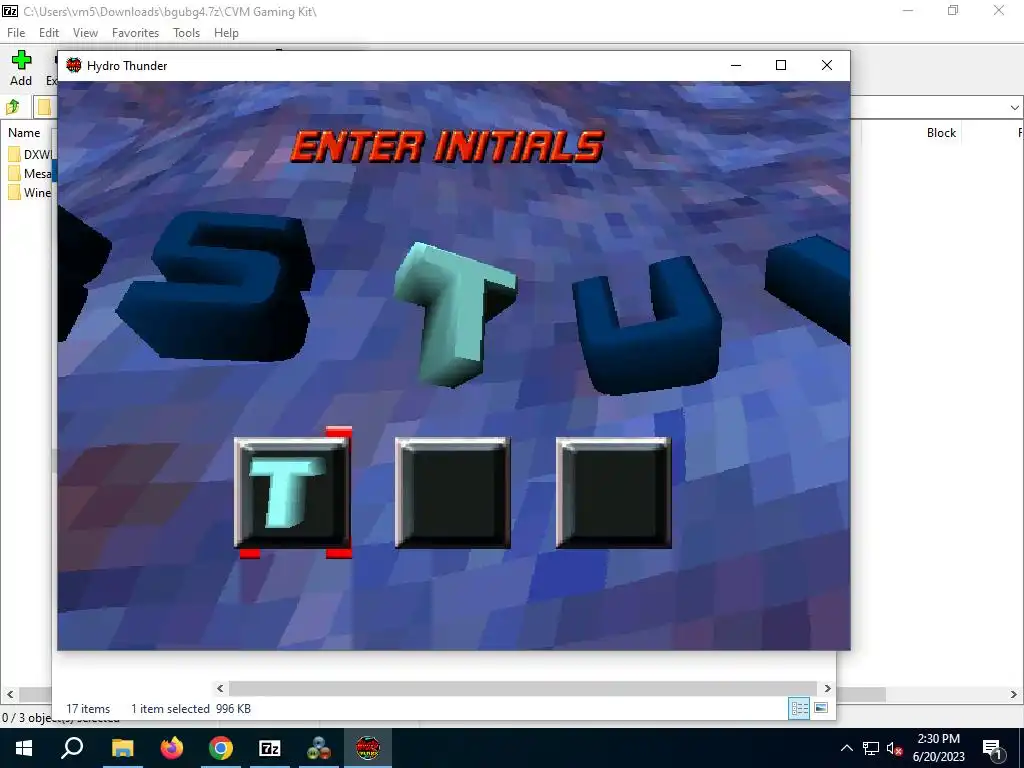
Task: Click the Explorer horizontal scrollbar track
Action: (x=523, y=688)
